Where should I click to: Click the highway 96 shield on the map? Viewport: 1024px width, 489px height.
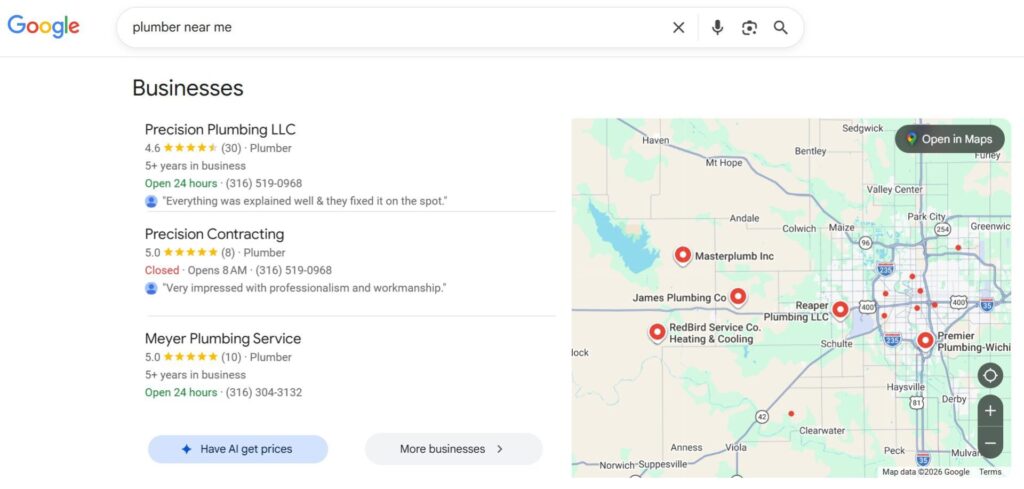pos(866,243)
